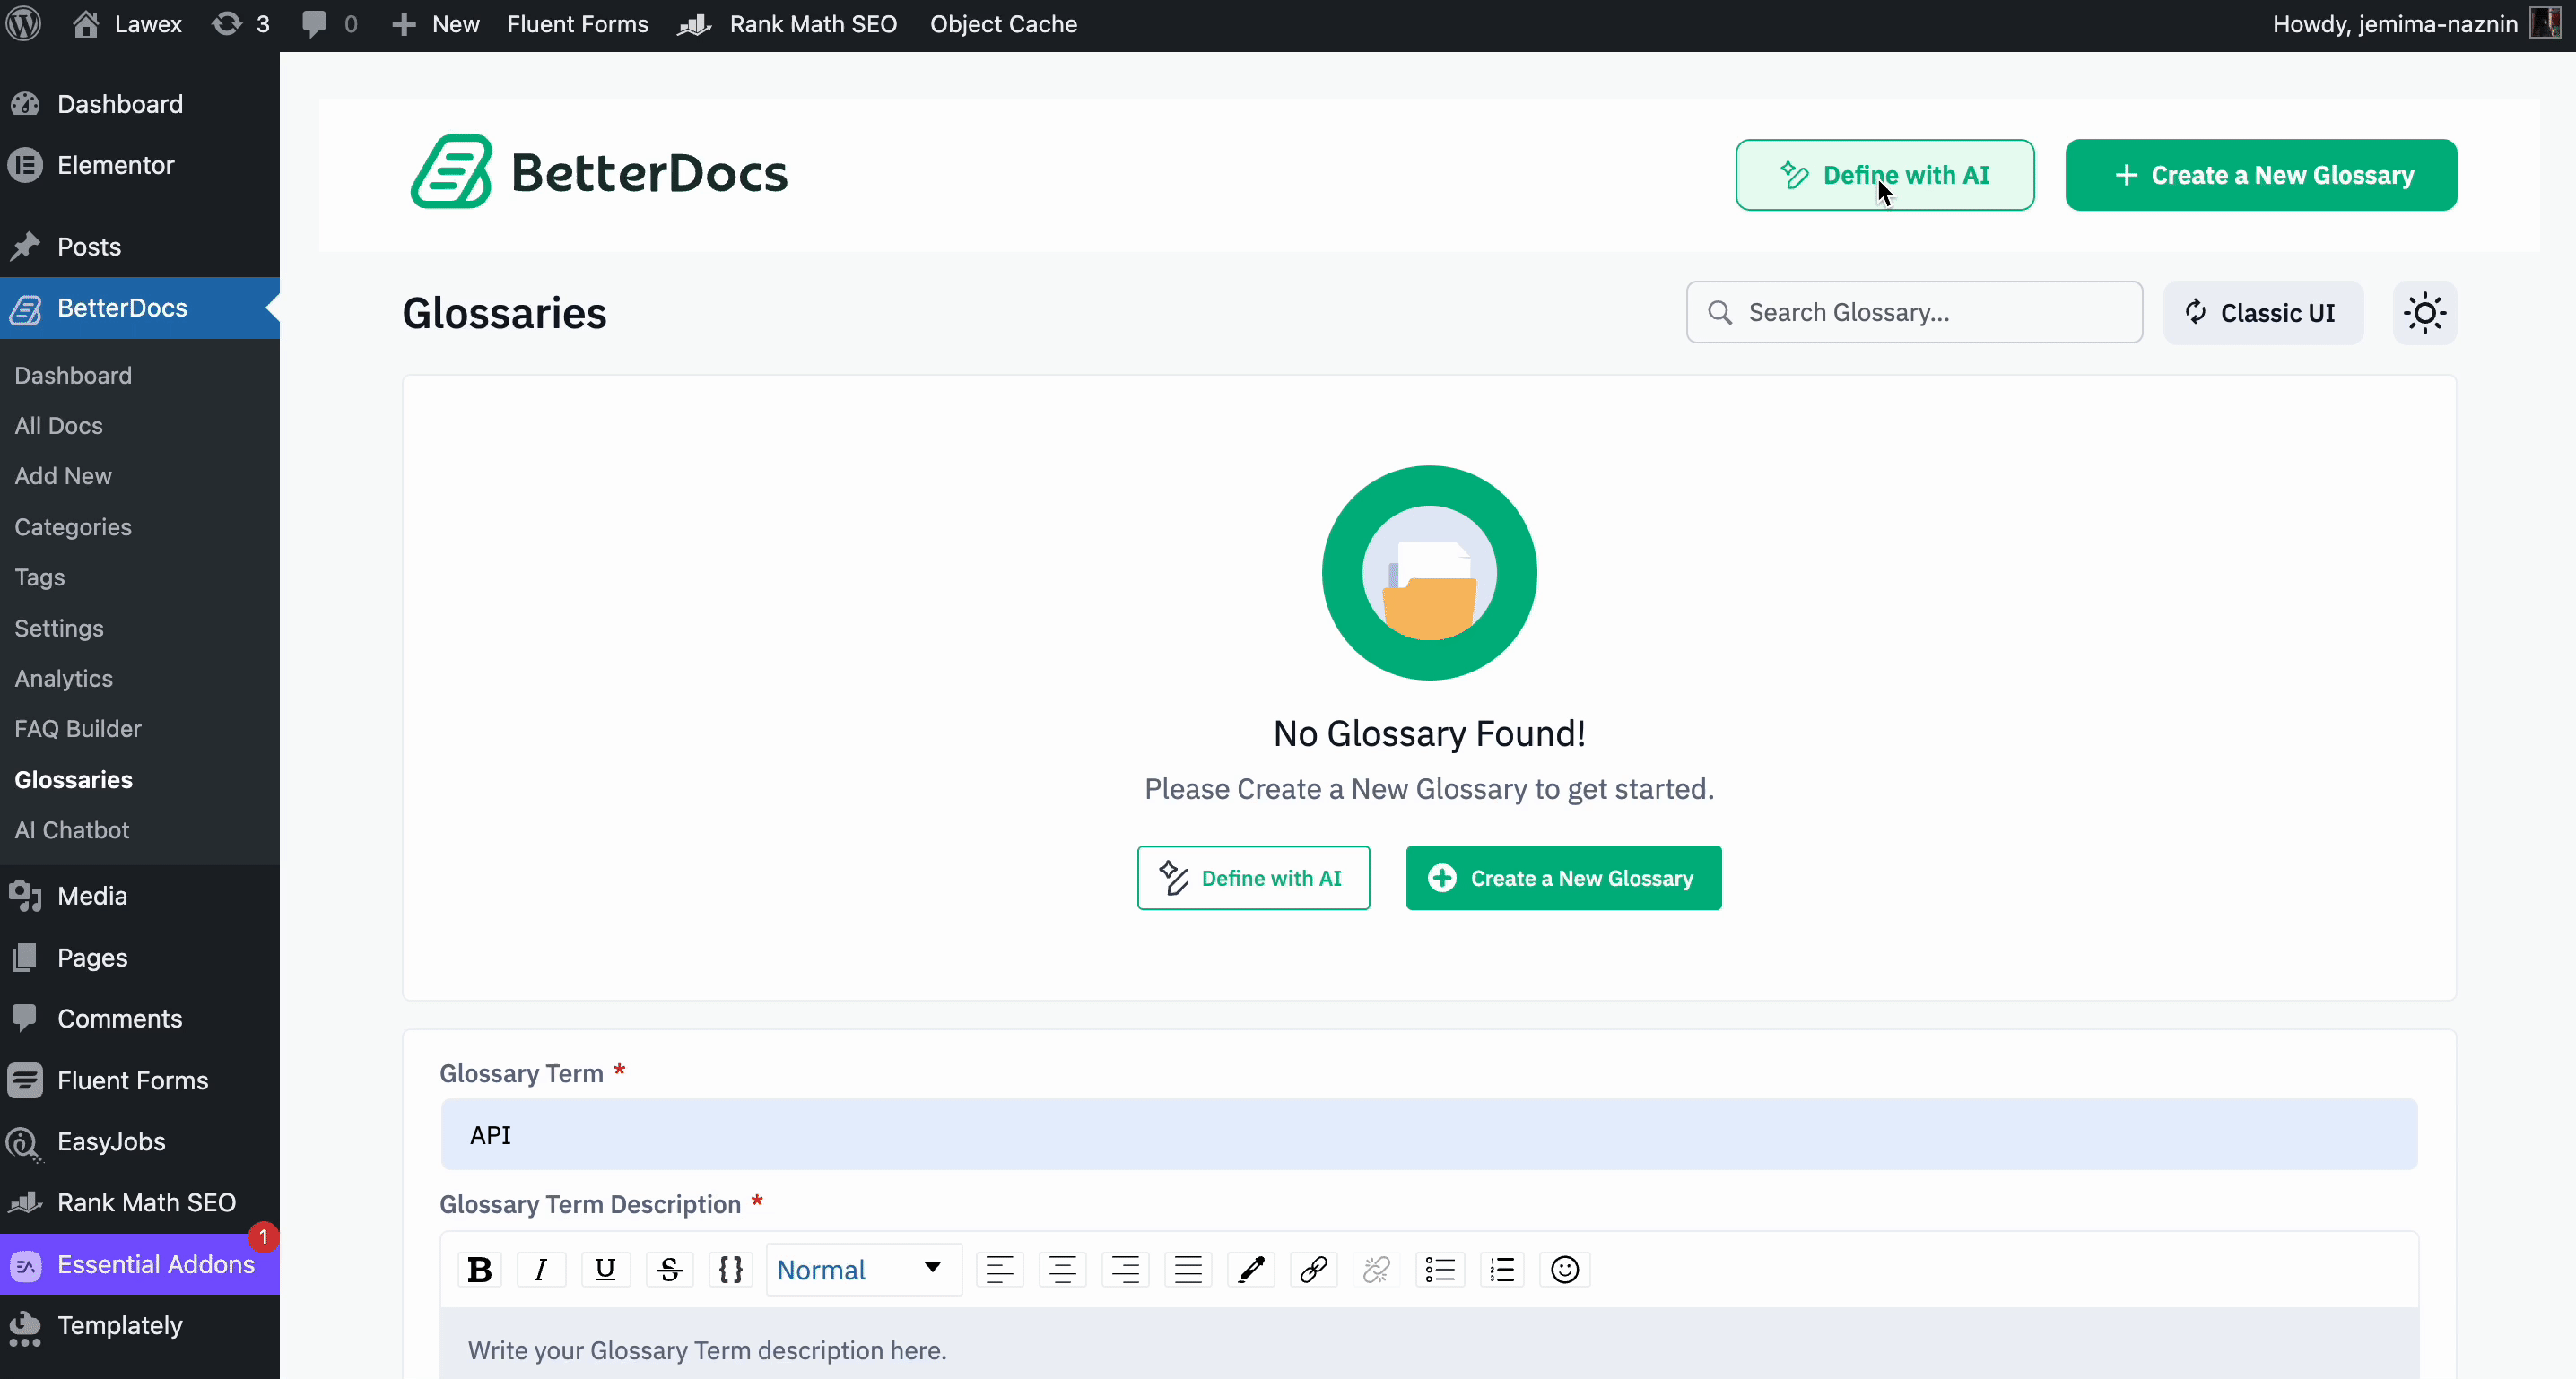The image size is (2576, 1379).
Task: Open Analytics submenu item
Action: [64, 678]
